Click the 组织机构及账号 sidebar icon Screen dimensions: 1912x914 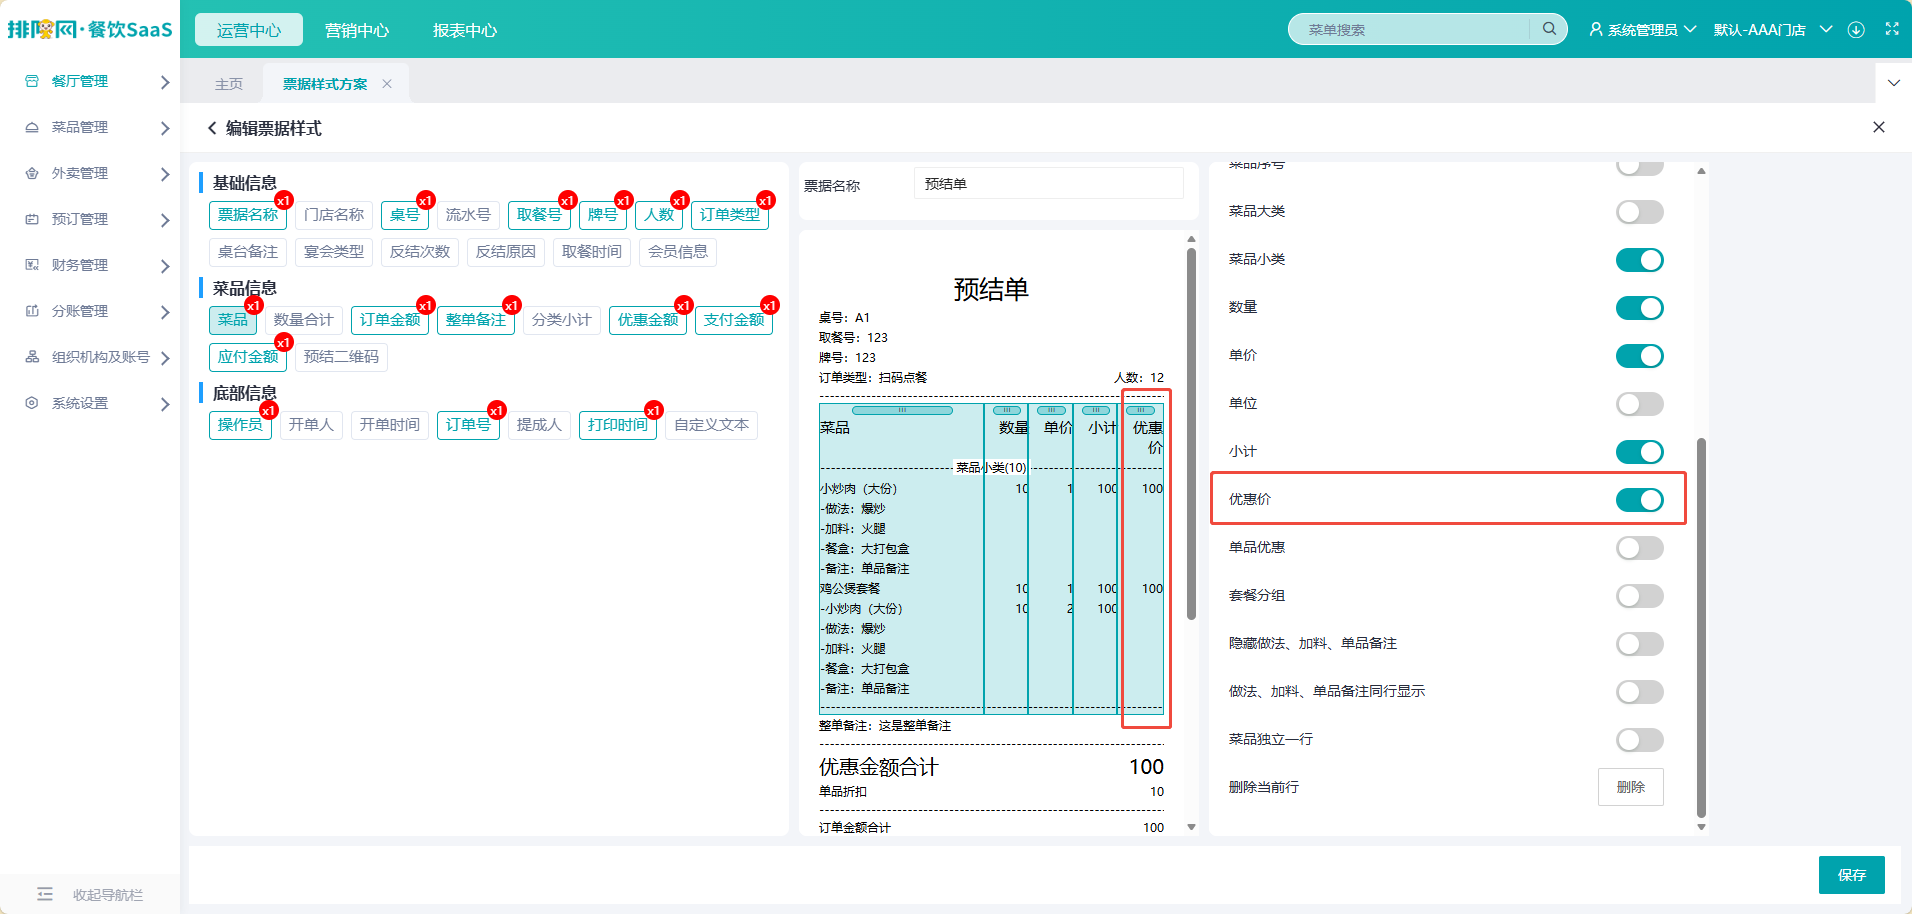pyautogui.click(x=32, y=357)
